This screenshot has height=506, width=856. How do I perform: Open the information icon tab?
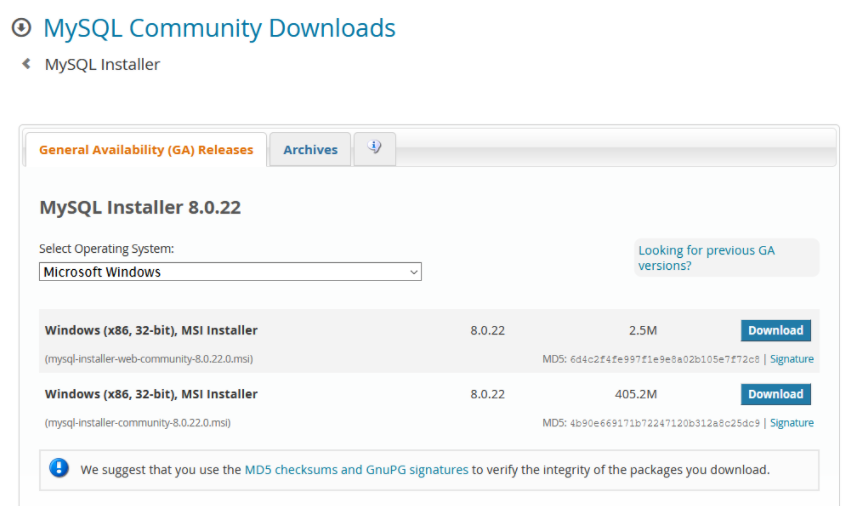tap(374, 148)
